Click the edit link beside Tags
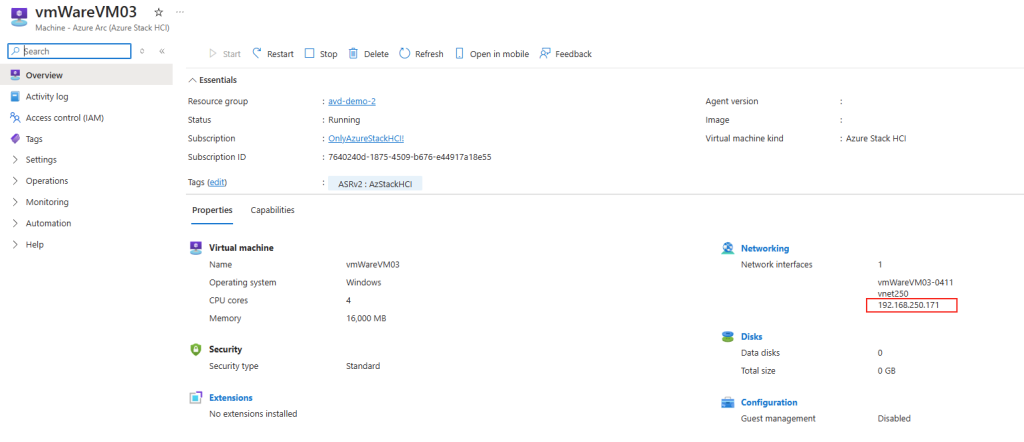This screenshot has height=442, width=1024. pyautogui.click(x=217, y=183)
